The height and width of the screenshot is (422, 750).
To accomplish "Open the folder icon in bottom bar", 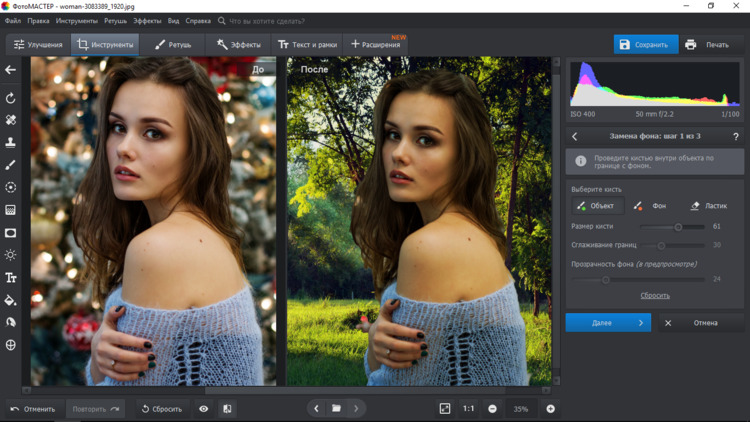I will (x=336, y=409).
